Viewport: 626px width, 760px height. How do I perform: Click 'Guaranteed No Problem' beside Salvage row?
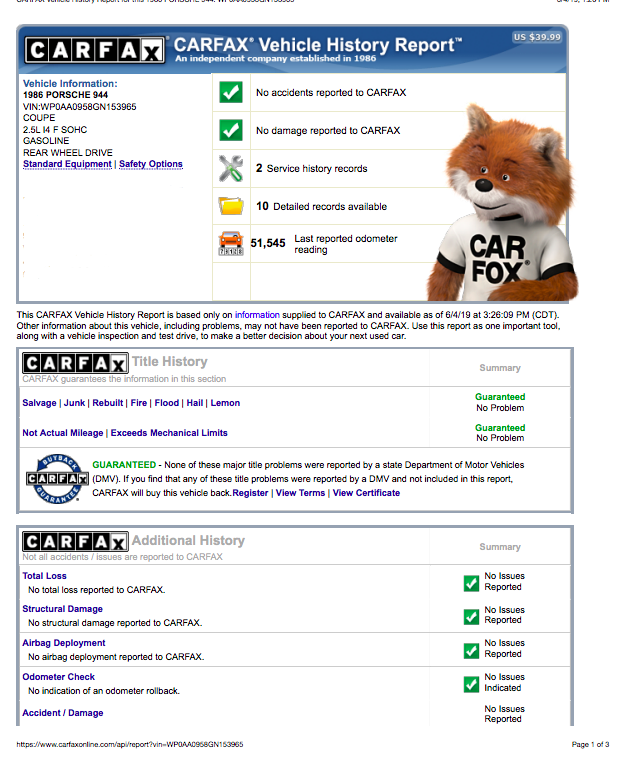pos(500,402)
